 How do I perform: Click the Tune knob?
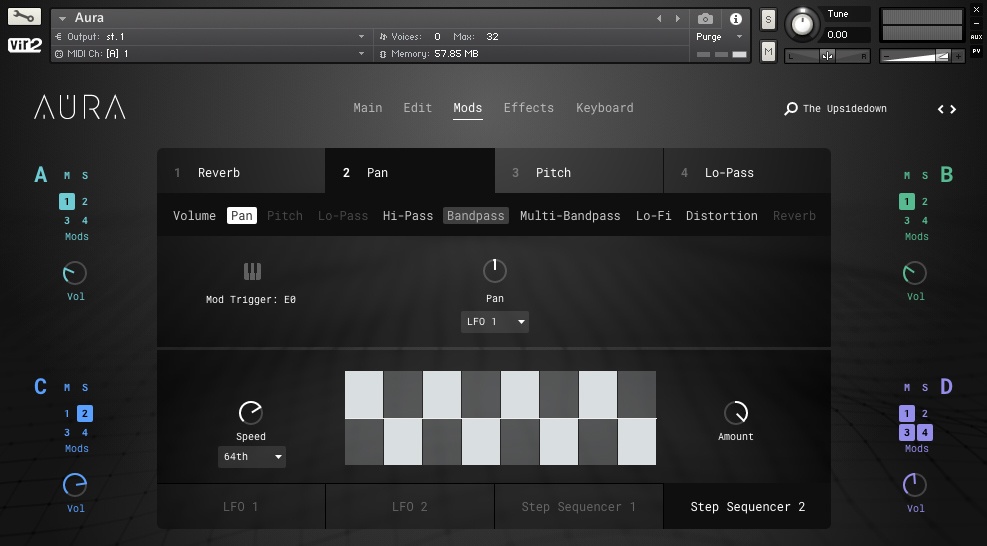click(x=802, y=25)
